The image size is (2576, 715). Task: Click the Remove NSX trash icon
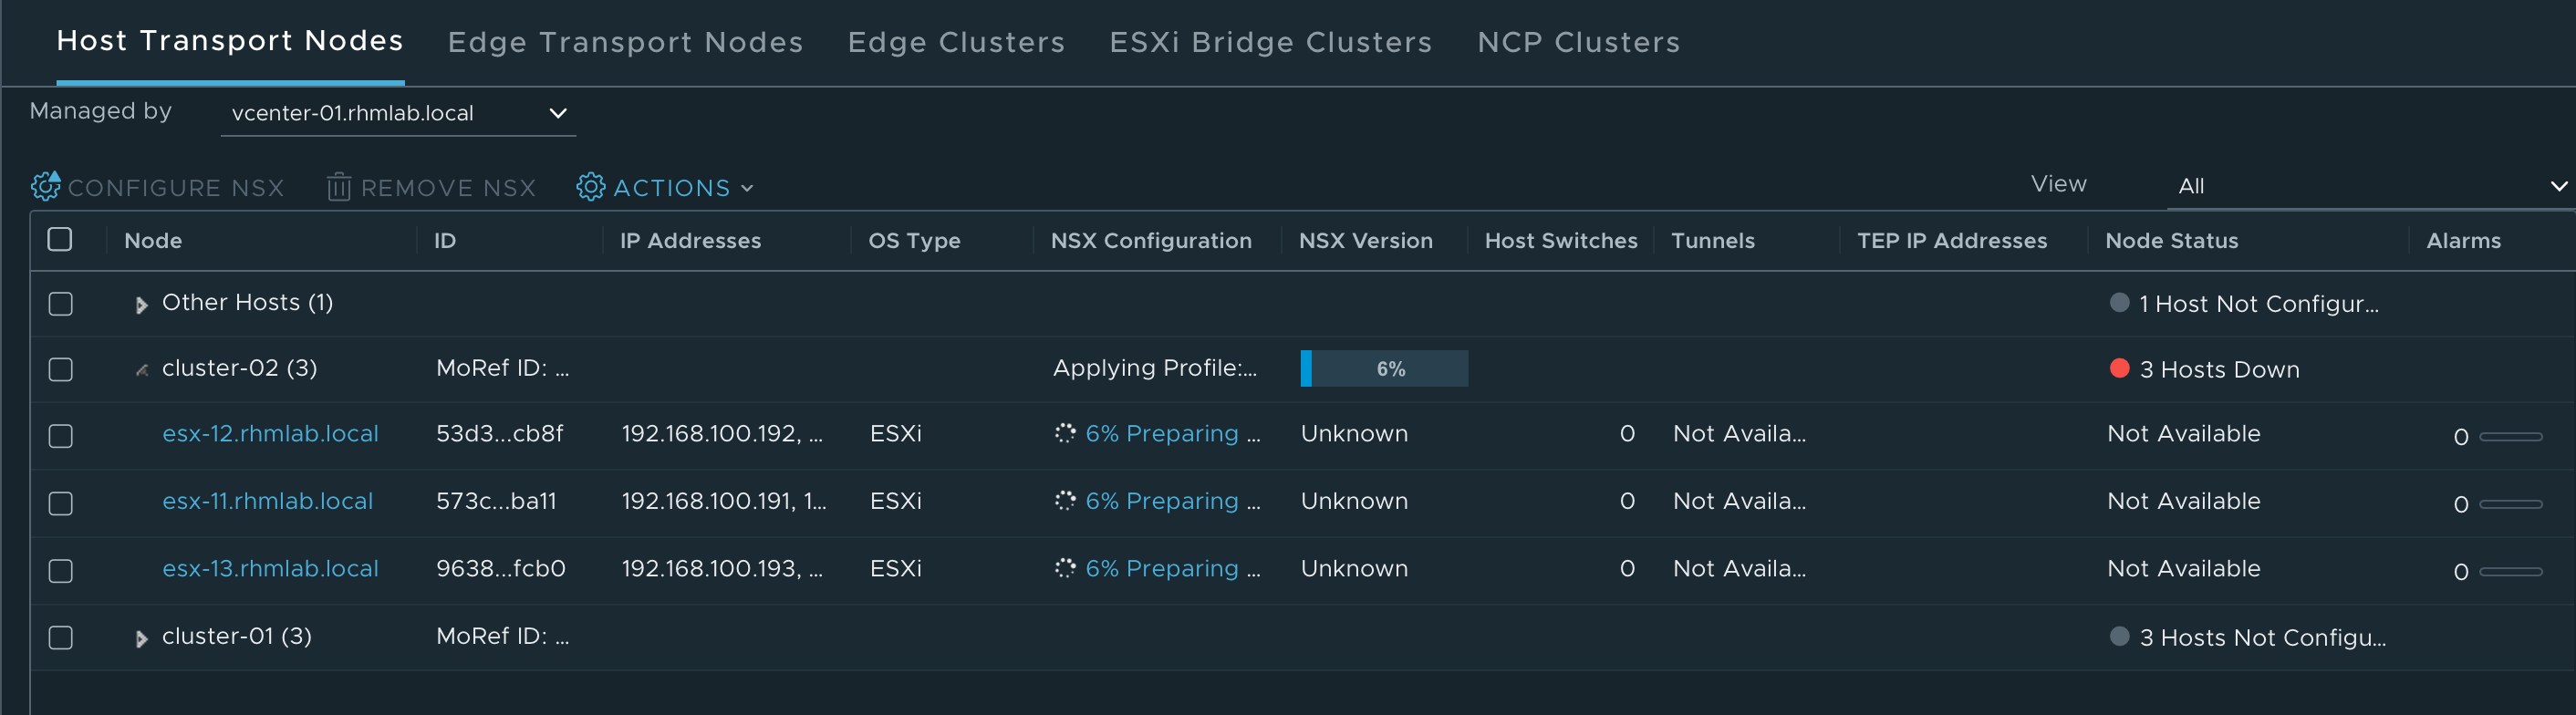(339, 187)
